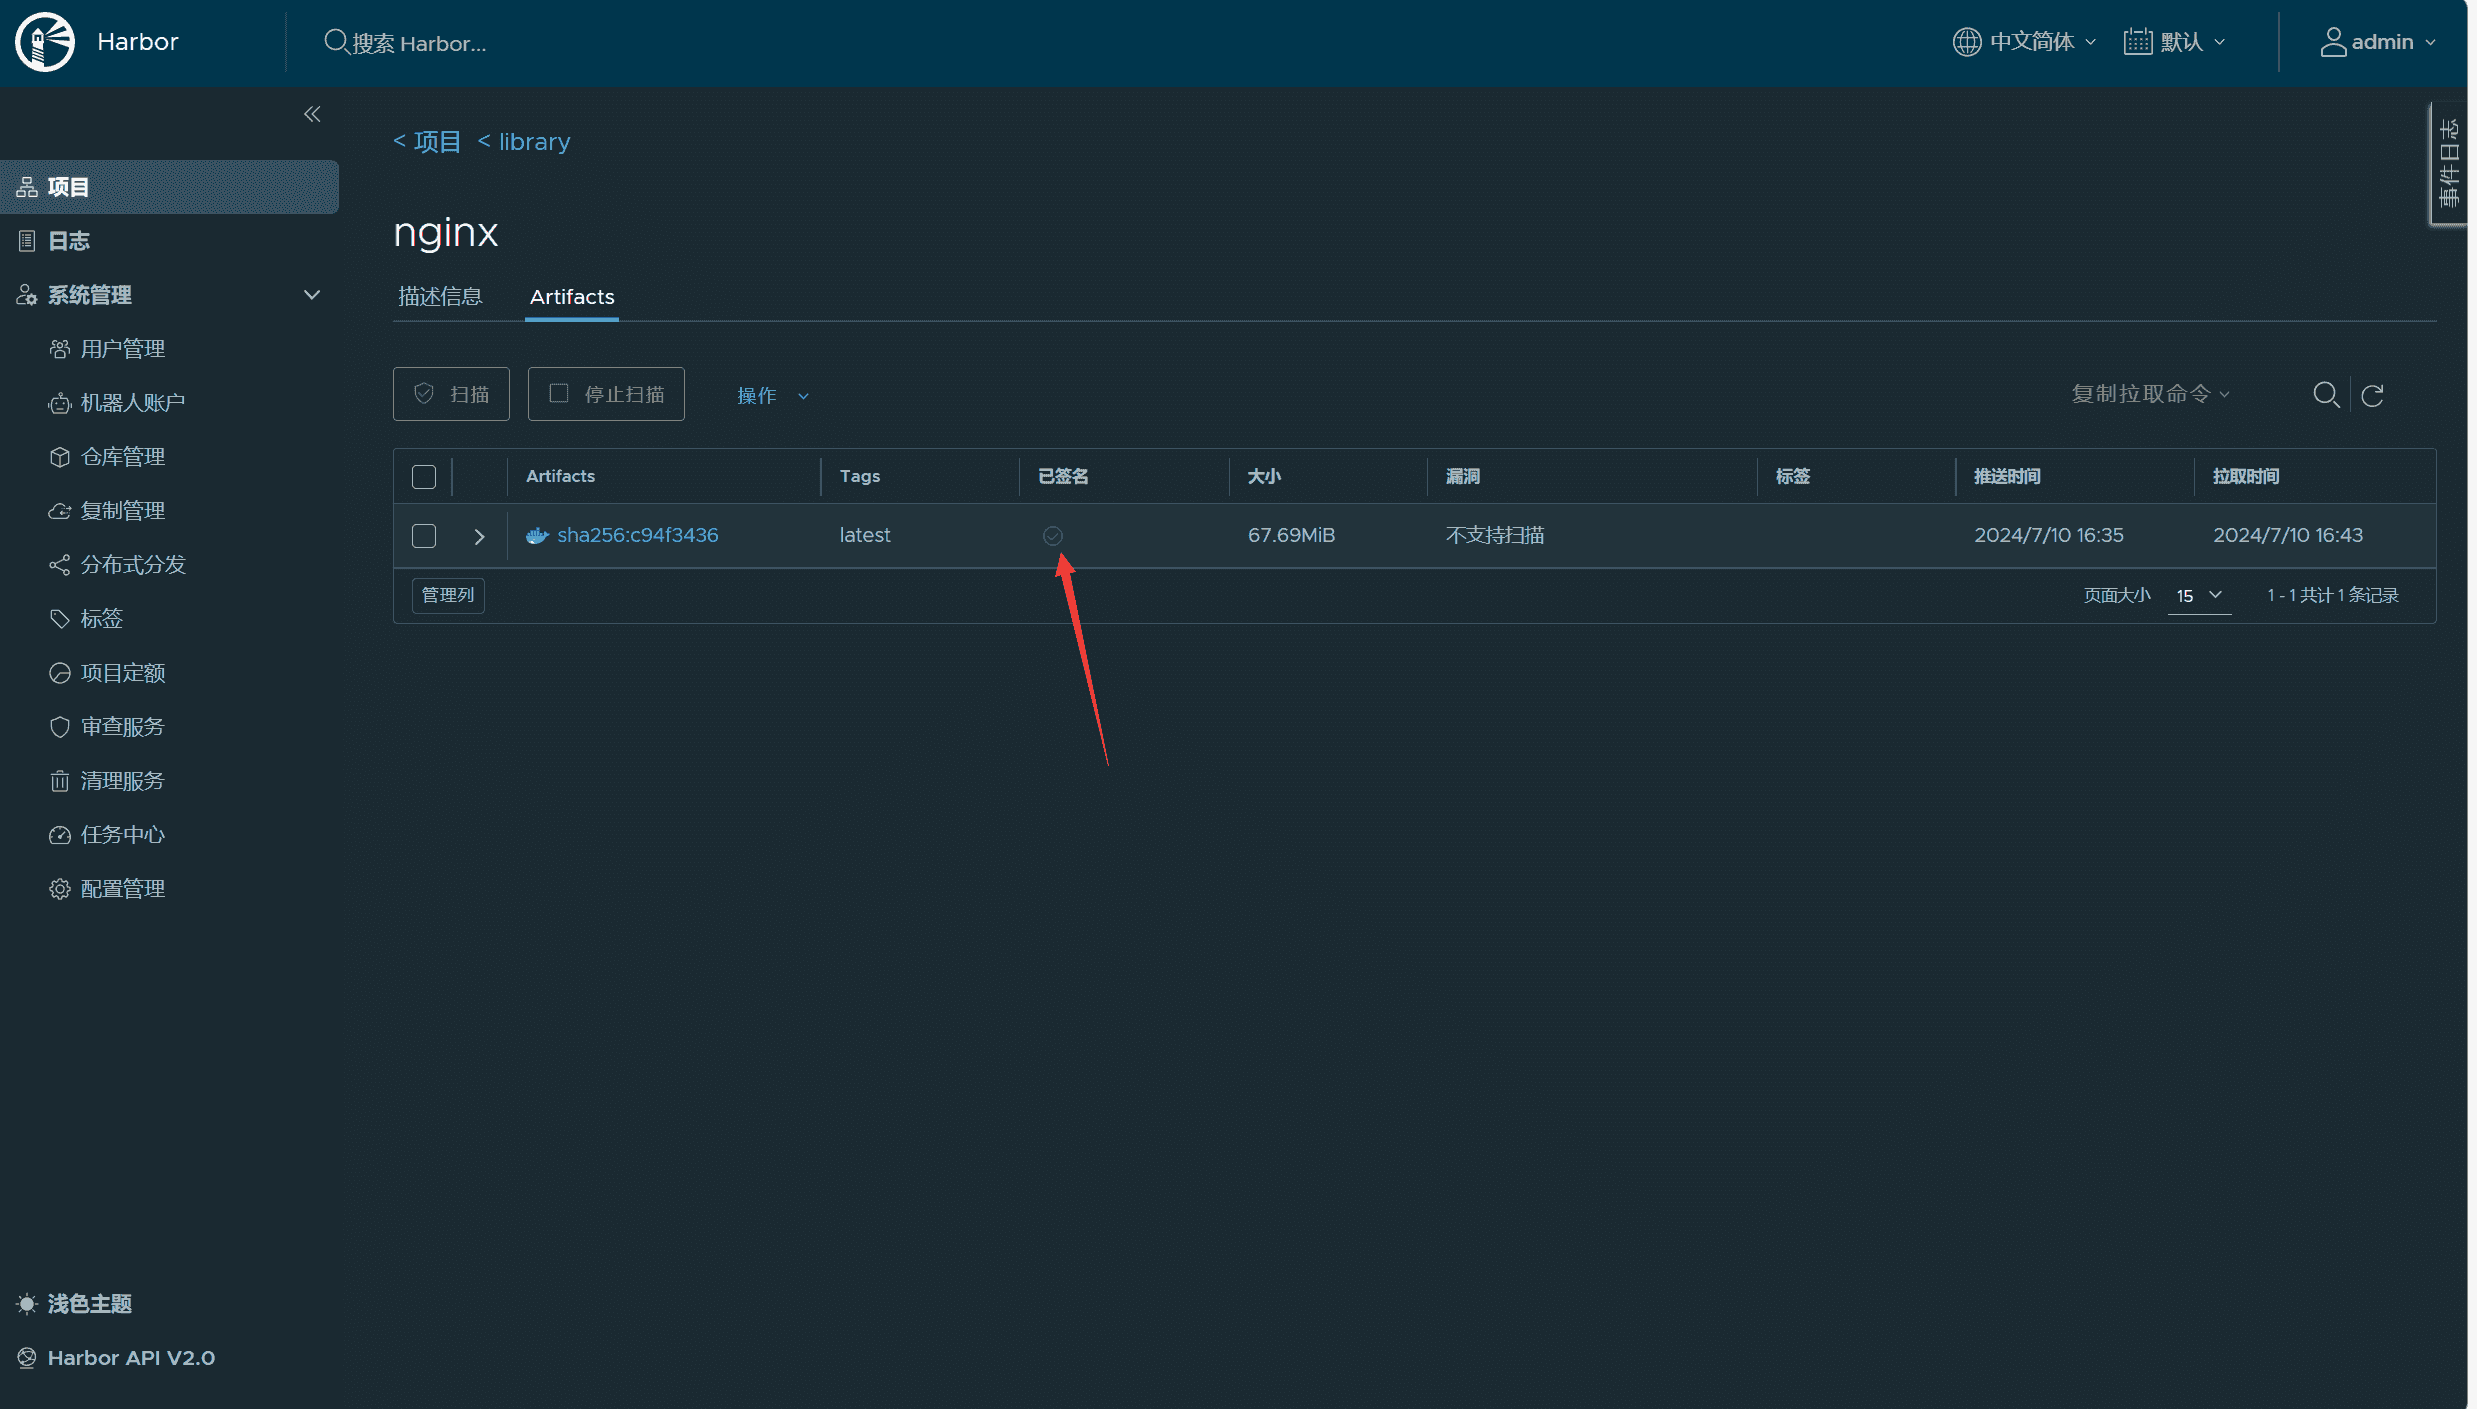2477x1409 pixels.
Task: Click the square stop icon on 停止扫描
Action: pos(559,393)
